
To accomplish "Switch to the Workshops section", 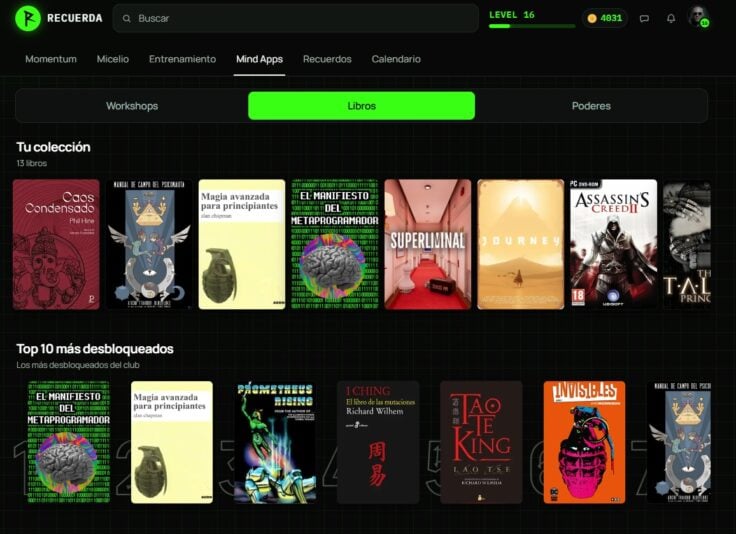I will [132, 106].
